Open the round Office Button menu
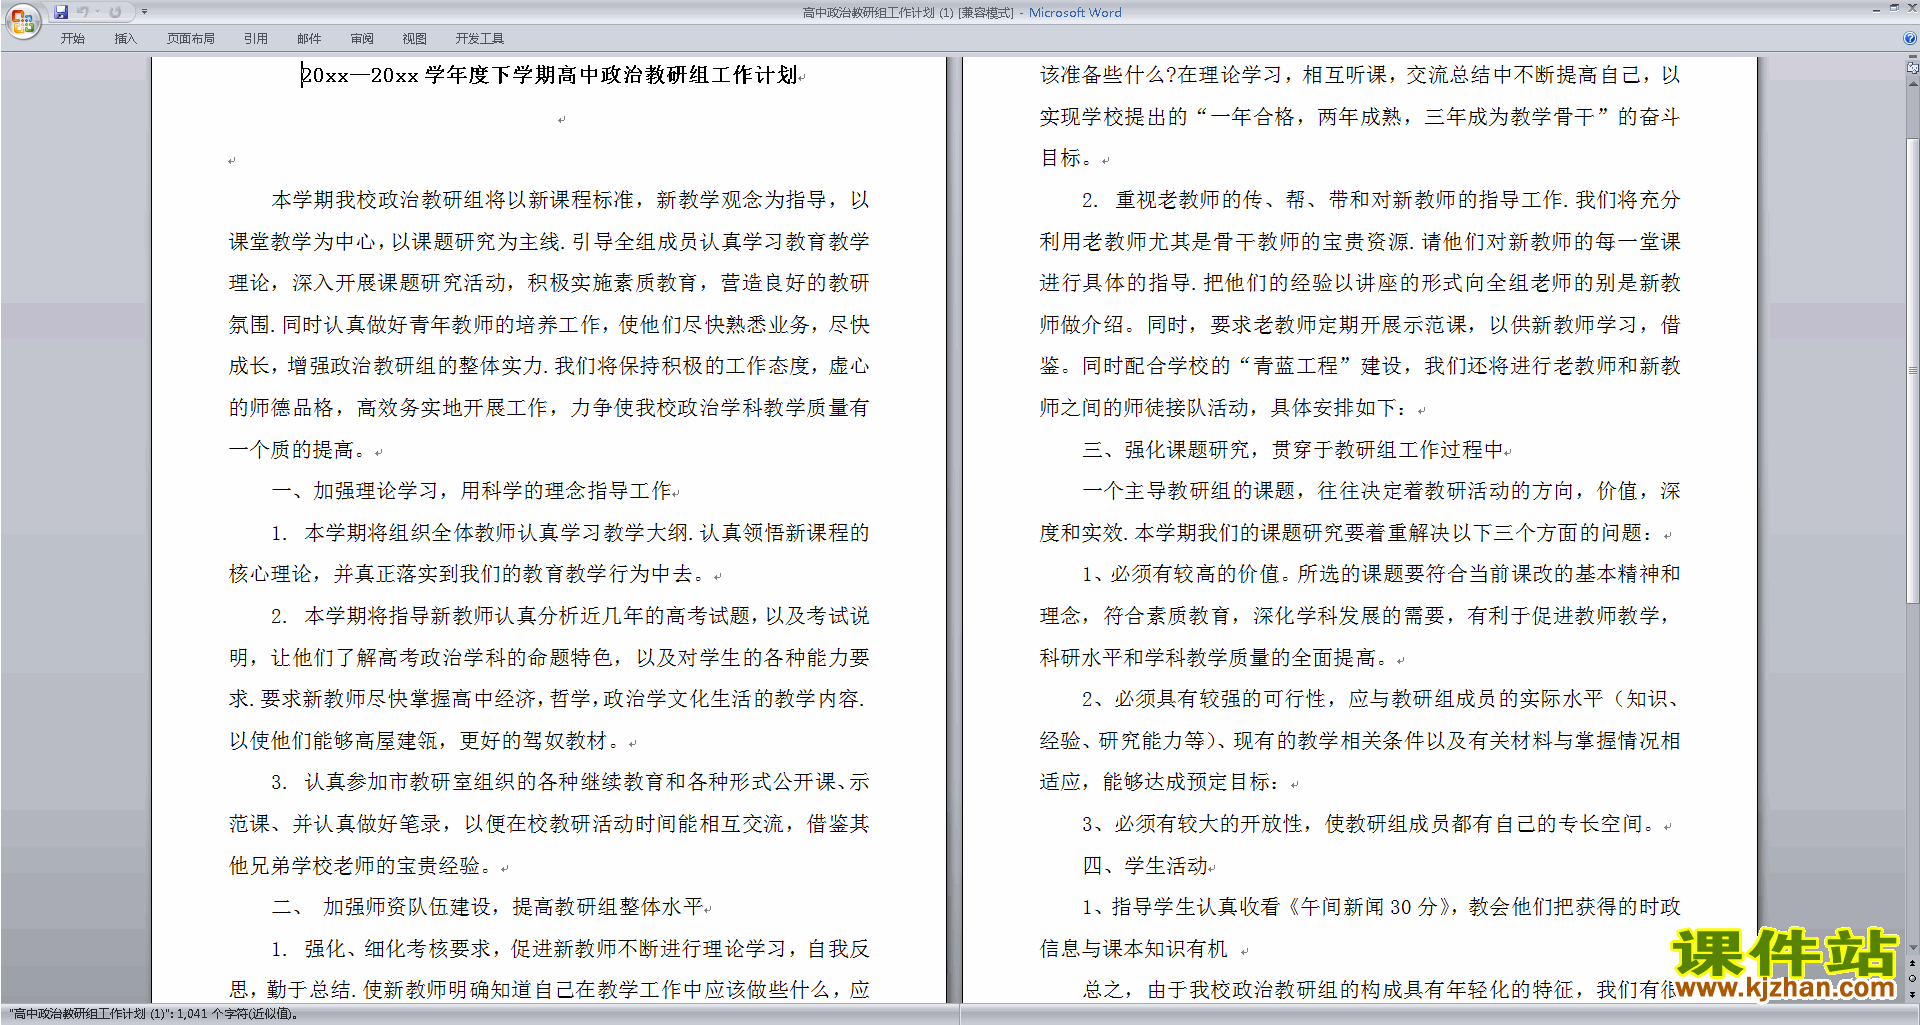The width and height of the screenshot is (1920, 1025). coord(22,21)
